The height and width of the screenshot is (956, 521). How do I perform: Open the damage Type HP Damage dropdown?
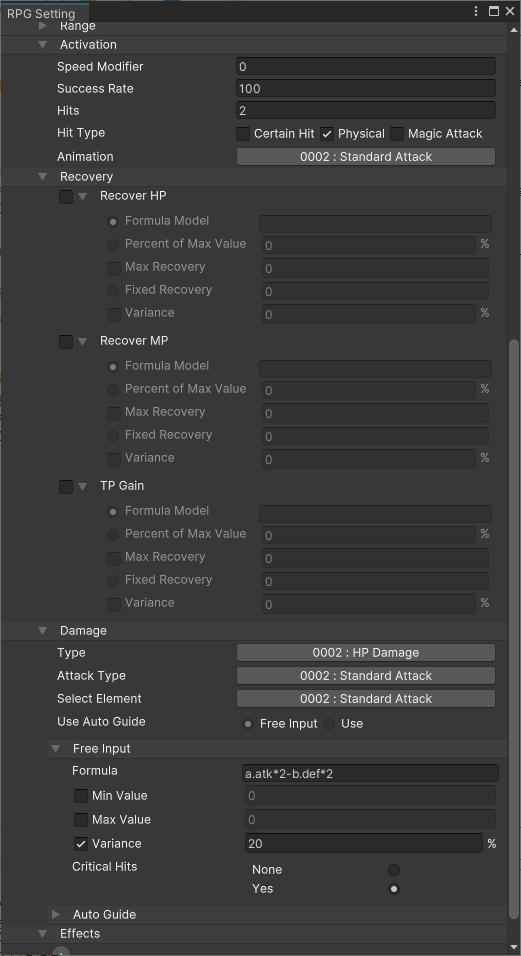click(366, 653)
